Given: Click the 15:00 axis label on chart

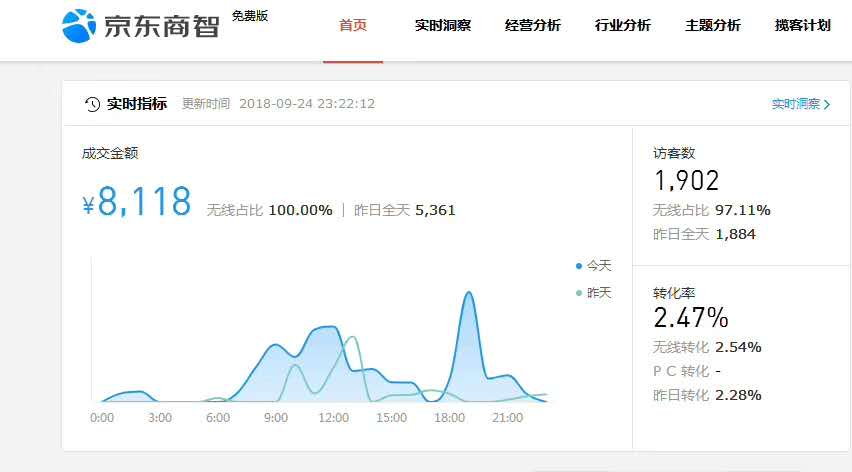Looking at the screenshot, I should (392, 418).
